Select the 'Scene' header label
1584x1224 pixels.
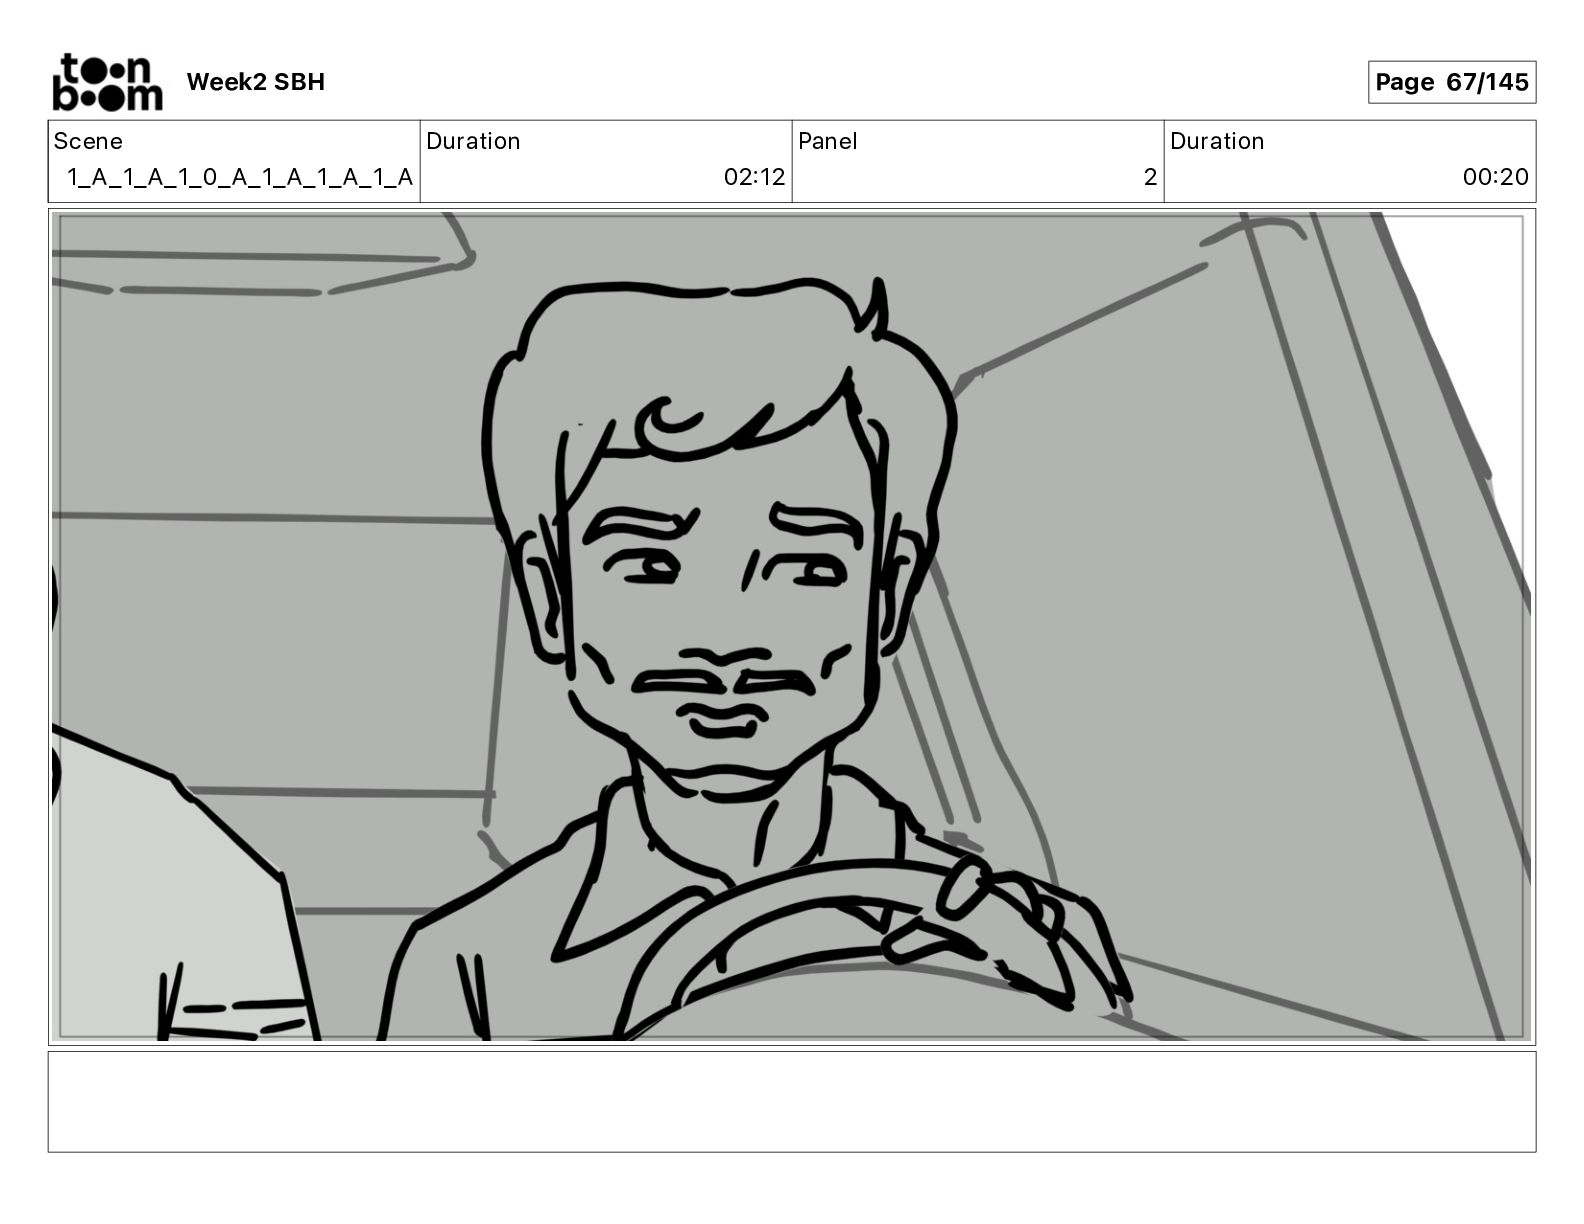click(88, 141)
